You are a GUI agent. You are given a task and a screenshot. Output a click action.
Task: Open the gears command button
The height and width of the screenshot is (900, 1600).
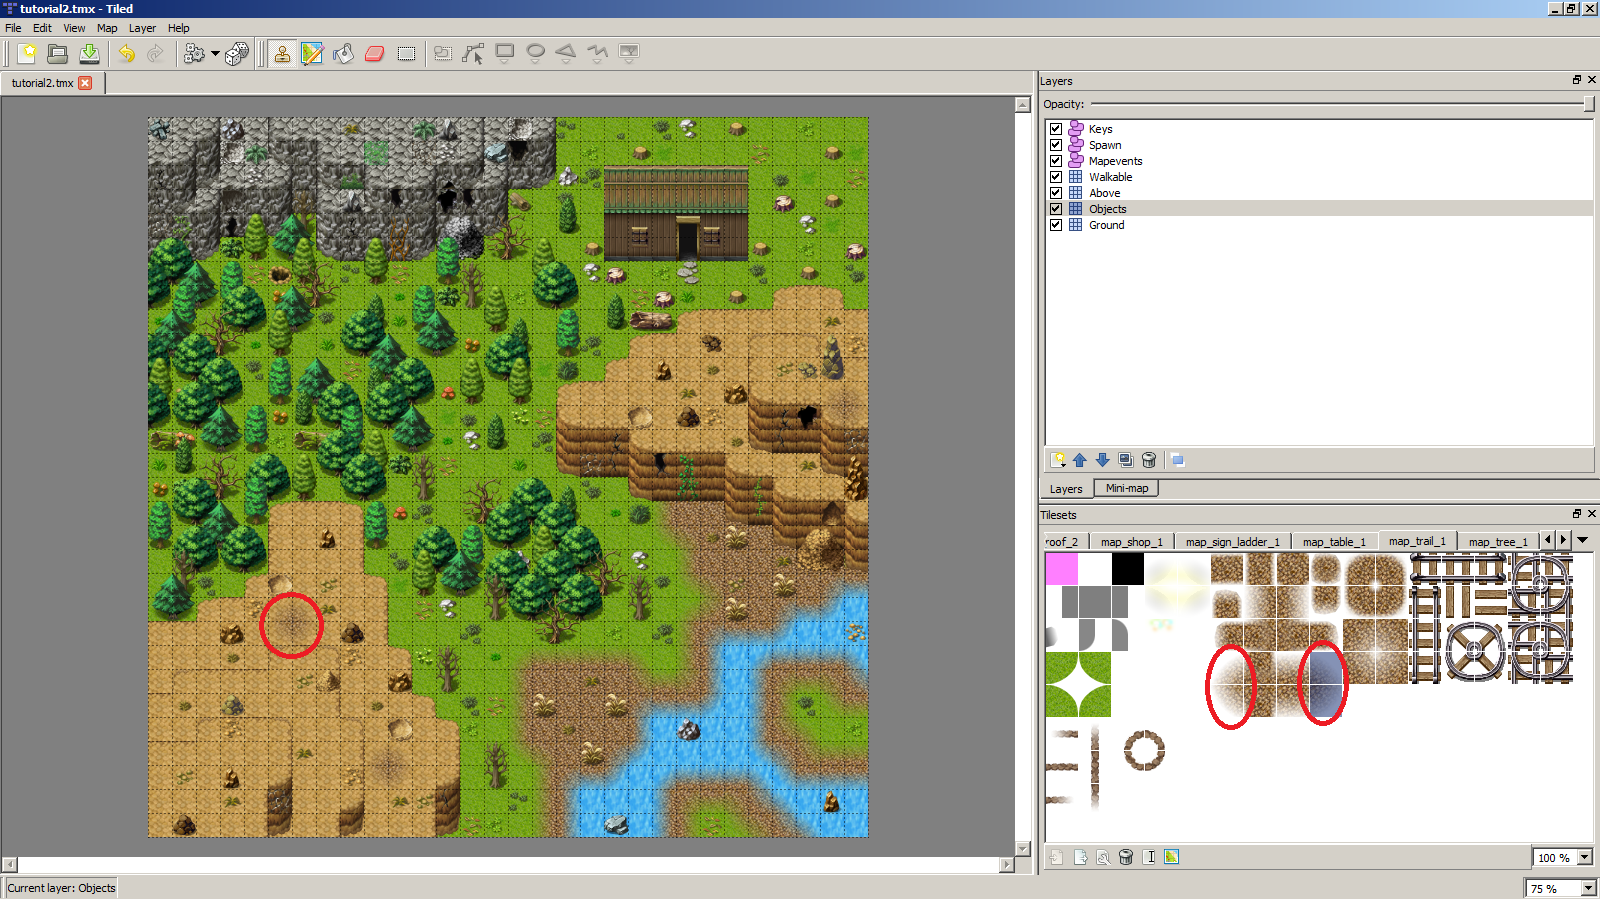(x=194, y=53)
